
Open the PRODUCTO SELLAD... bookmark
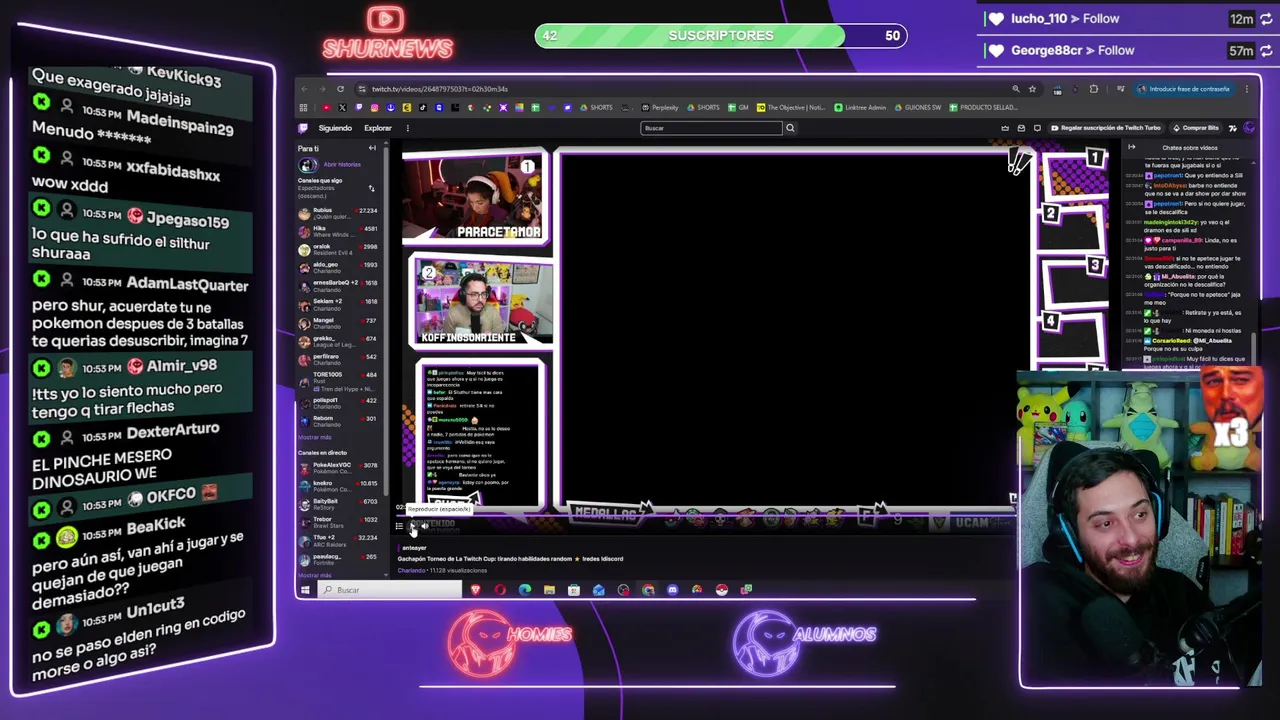[x=984, y=107]
